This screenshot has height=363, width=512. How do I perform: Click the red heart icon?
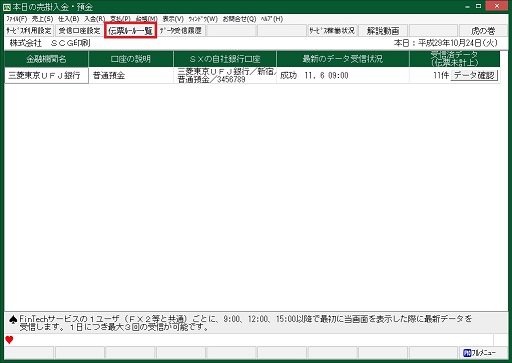click(x=9, y=340)
